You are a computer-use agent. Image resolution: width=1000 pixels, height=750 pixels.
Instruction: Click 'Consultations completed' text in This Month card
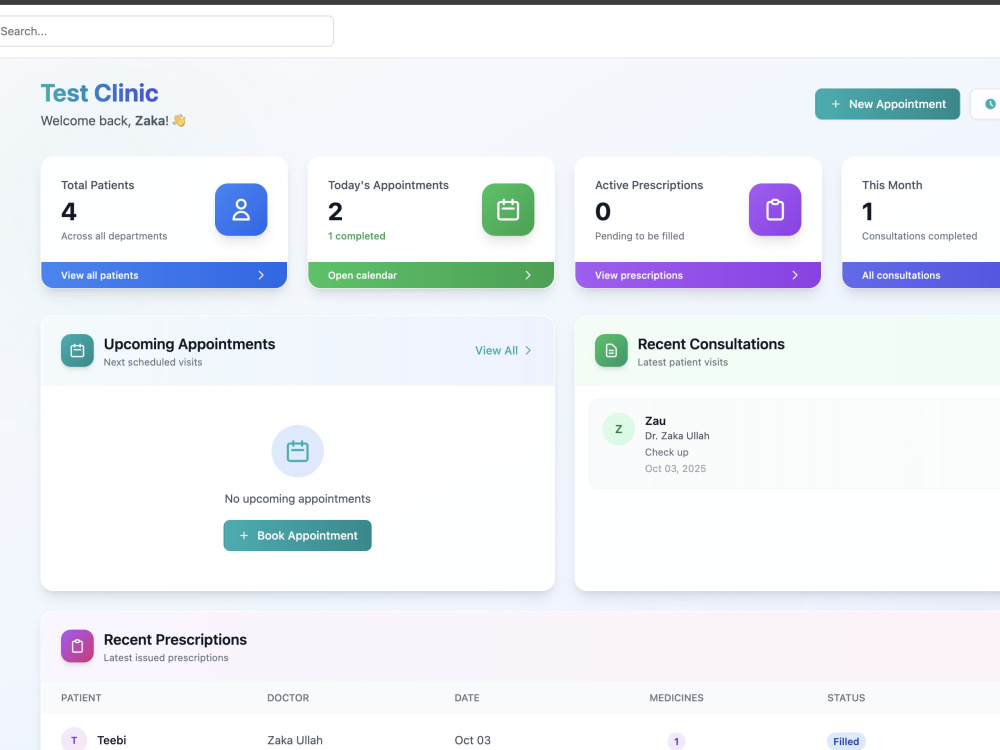(x=919, y=236)
